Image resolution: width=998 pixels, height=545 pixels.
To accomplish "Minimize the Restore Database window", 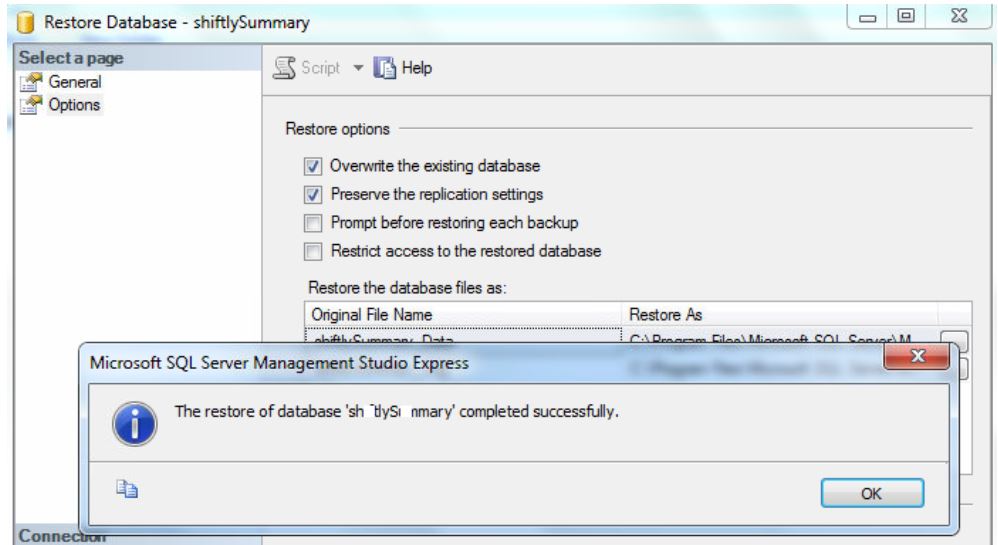I will click(x=868, y=17).
